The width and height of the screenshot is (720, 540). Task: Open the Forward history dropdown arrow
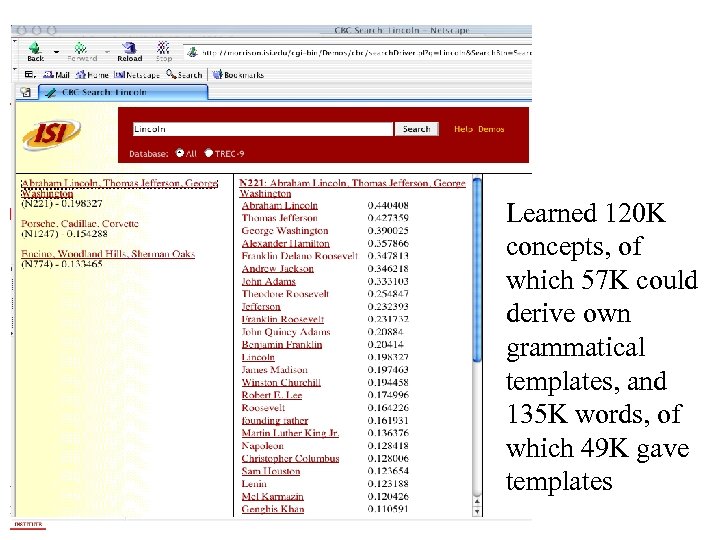107,52
